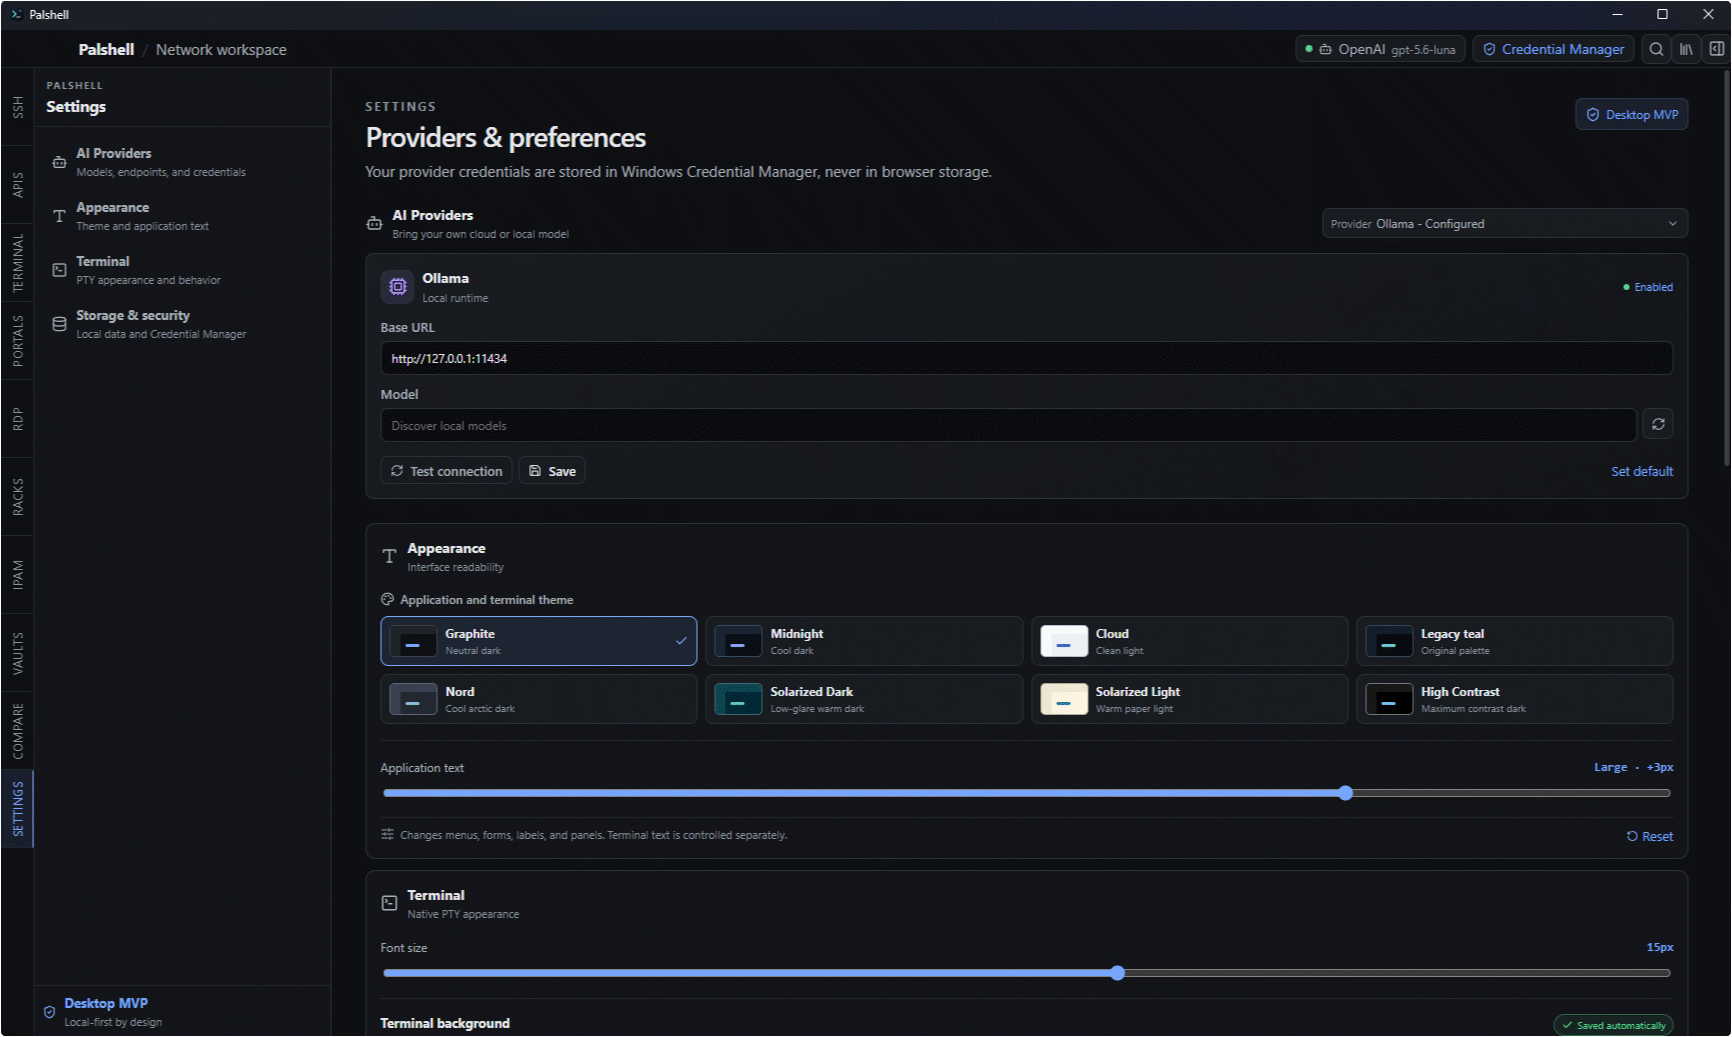
Task: Reset application text size
Action: (1650, 836)
